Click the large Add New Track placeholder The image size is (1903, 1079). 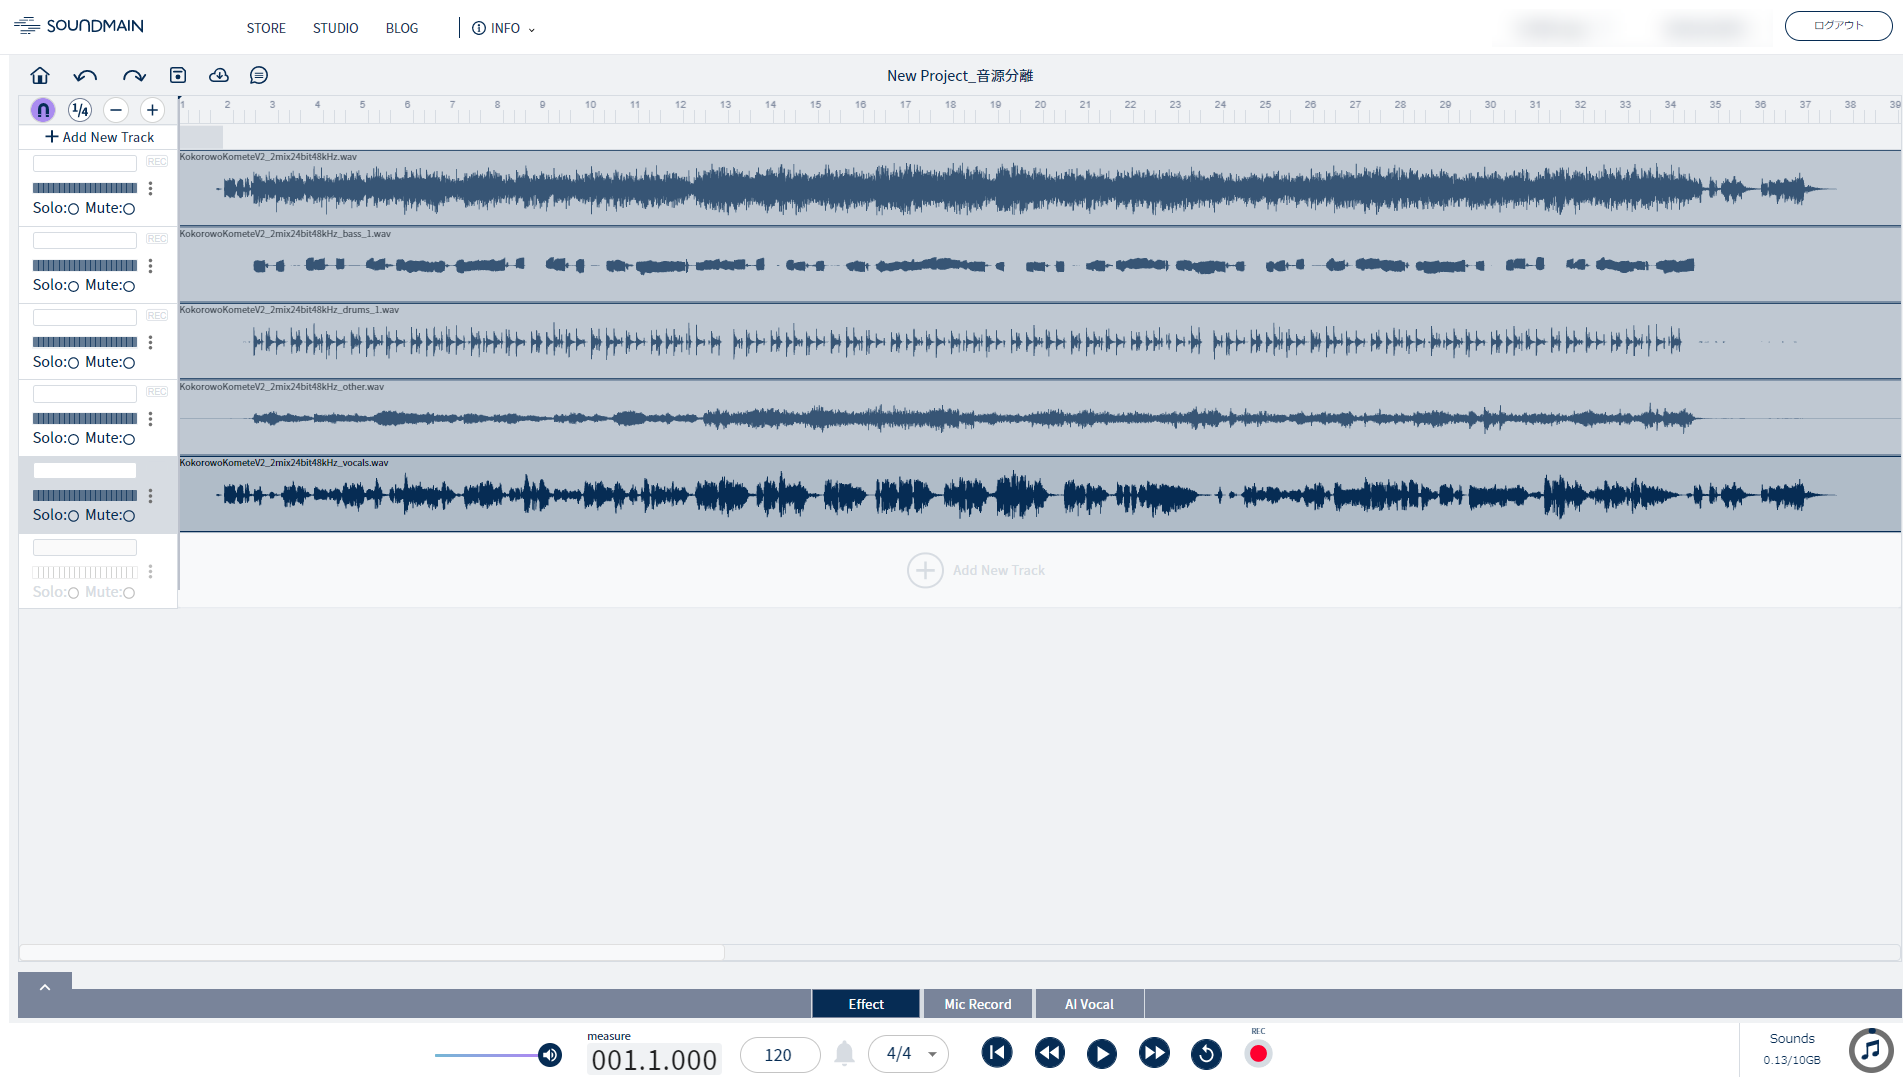pos(976,570)
